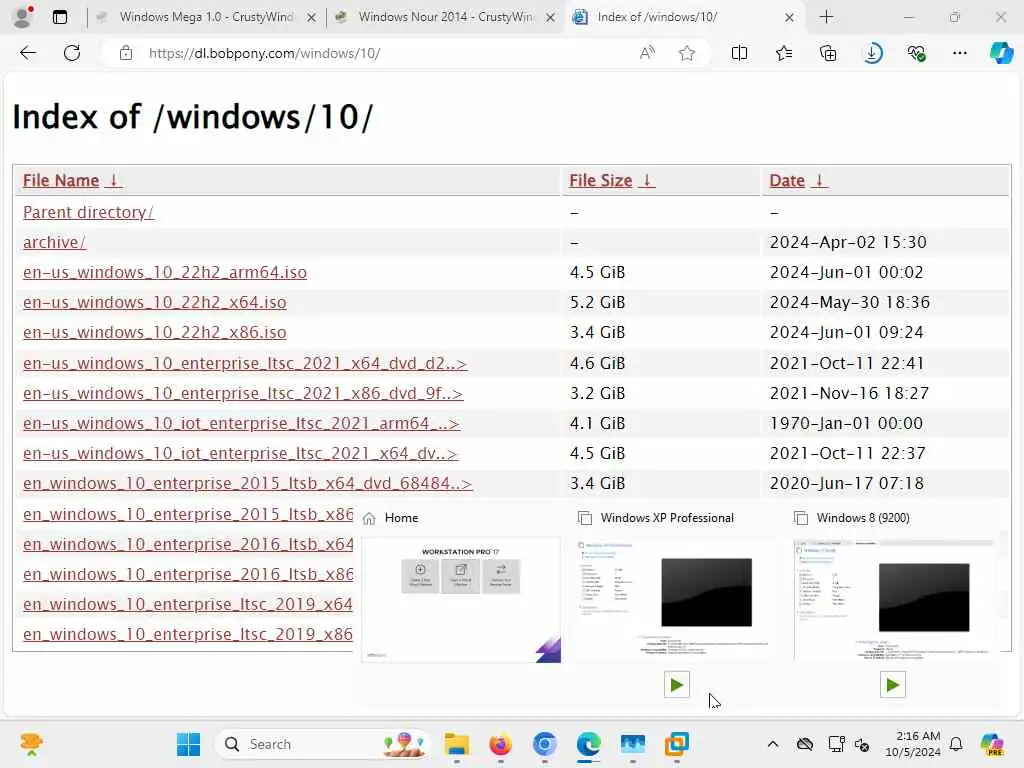Click the Microsoft Edge taskbar icon
1024x768 pixels.
pos(588,744)
